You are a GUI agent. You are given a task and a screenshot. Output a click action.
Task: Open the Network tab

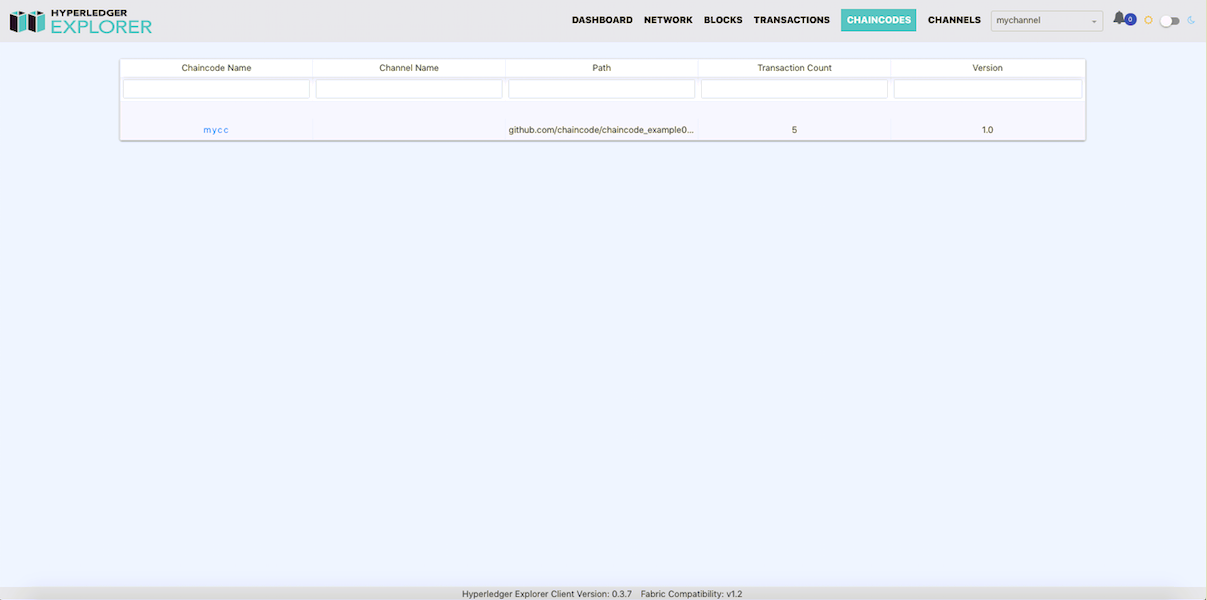click(x=668, y=20)
